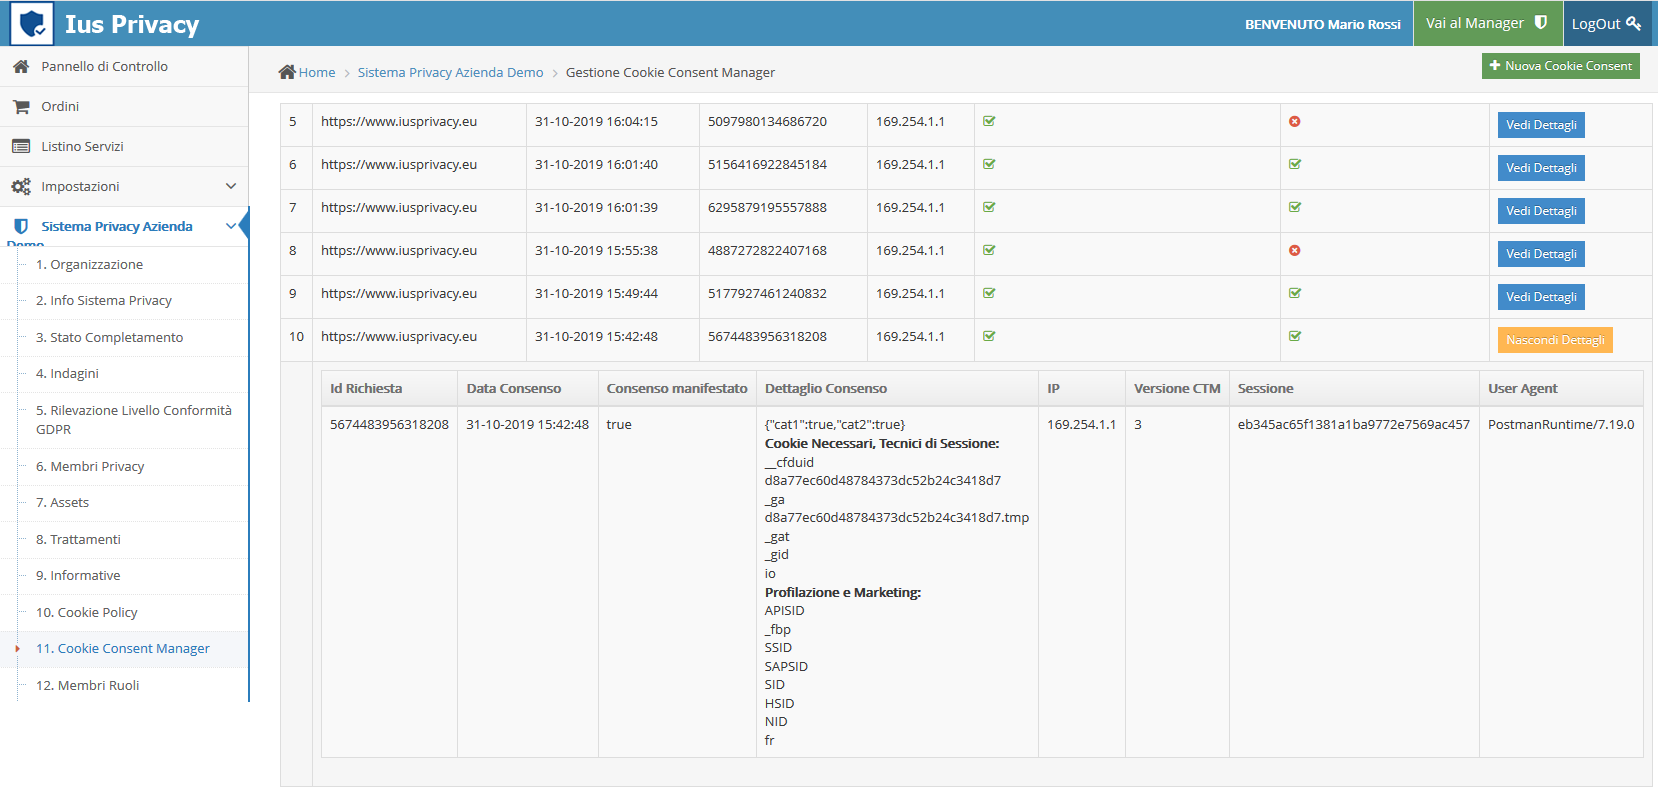The image size is (1658, 809).
Task: Click Vedi Dettagli for row 7
Action: [x=1541, y=211]
